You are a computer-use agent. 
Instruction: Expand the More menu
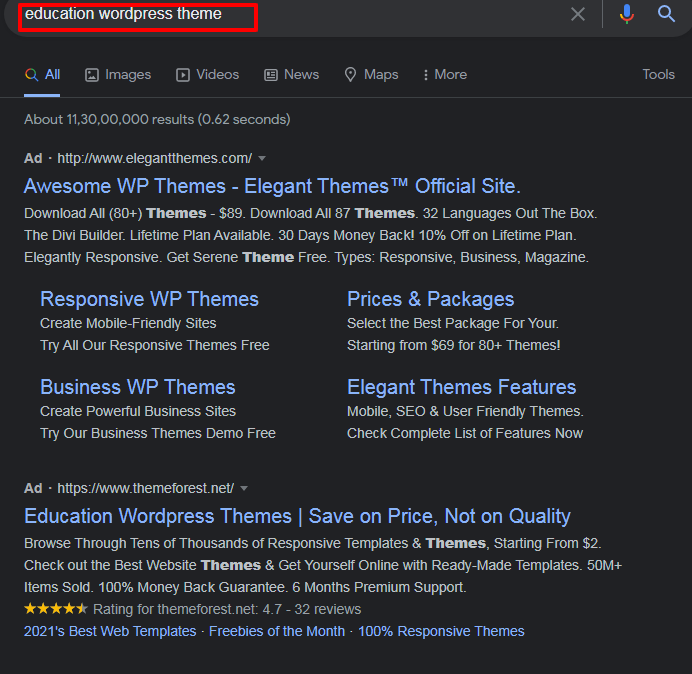[445, 75]
